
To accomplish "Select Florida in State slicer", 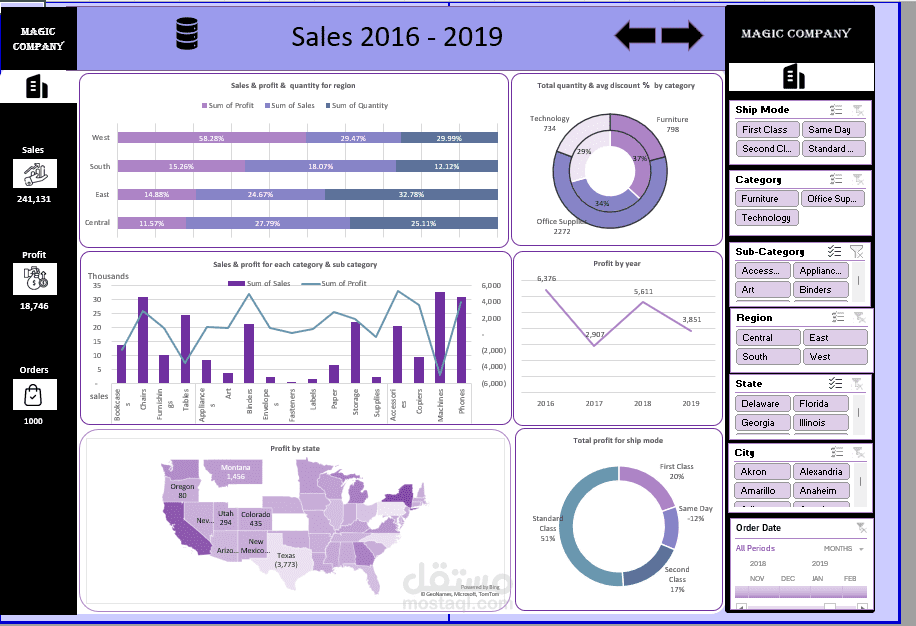I will [820, 404].
